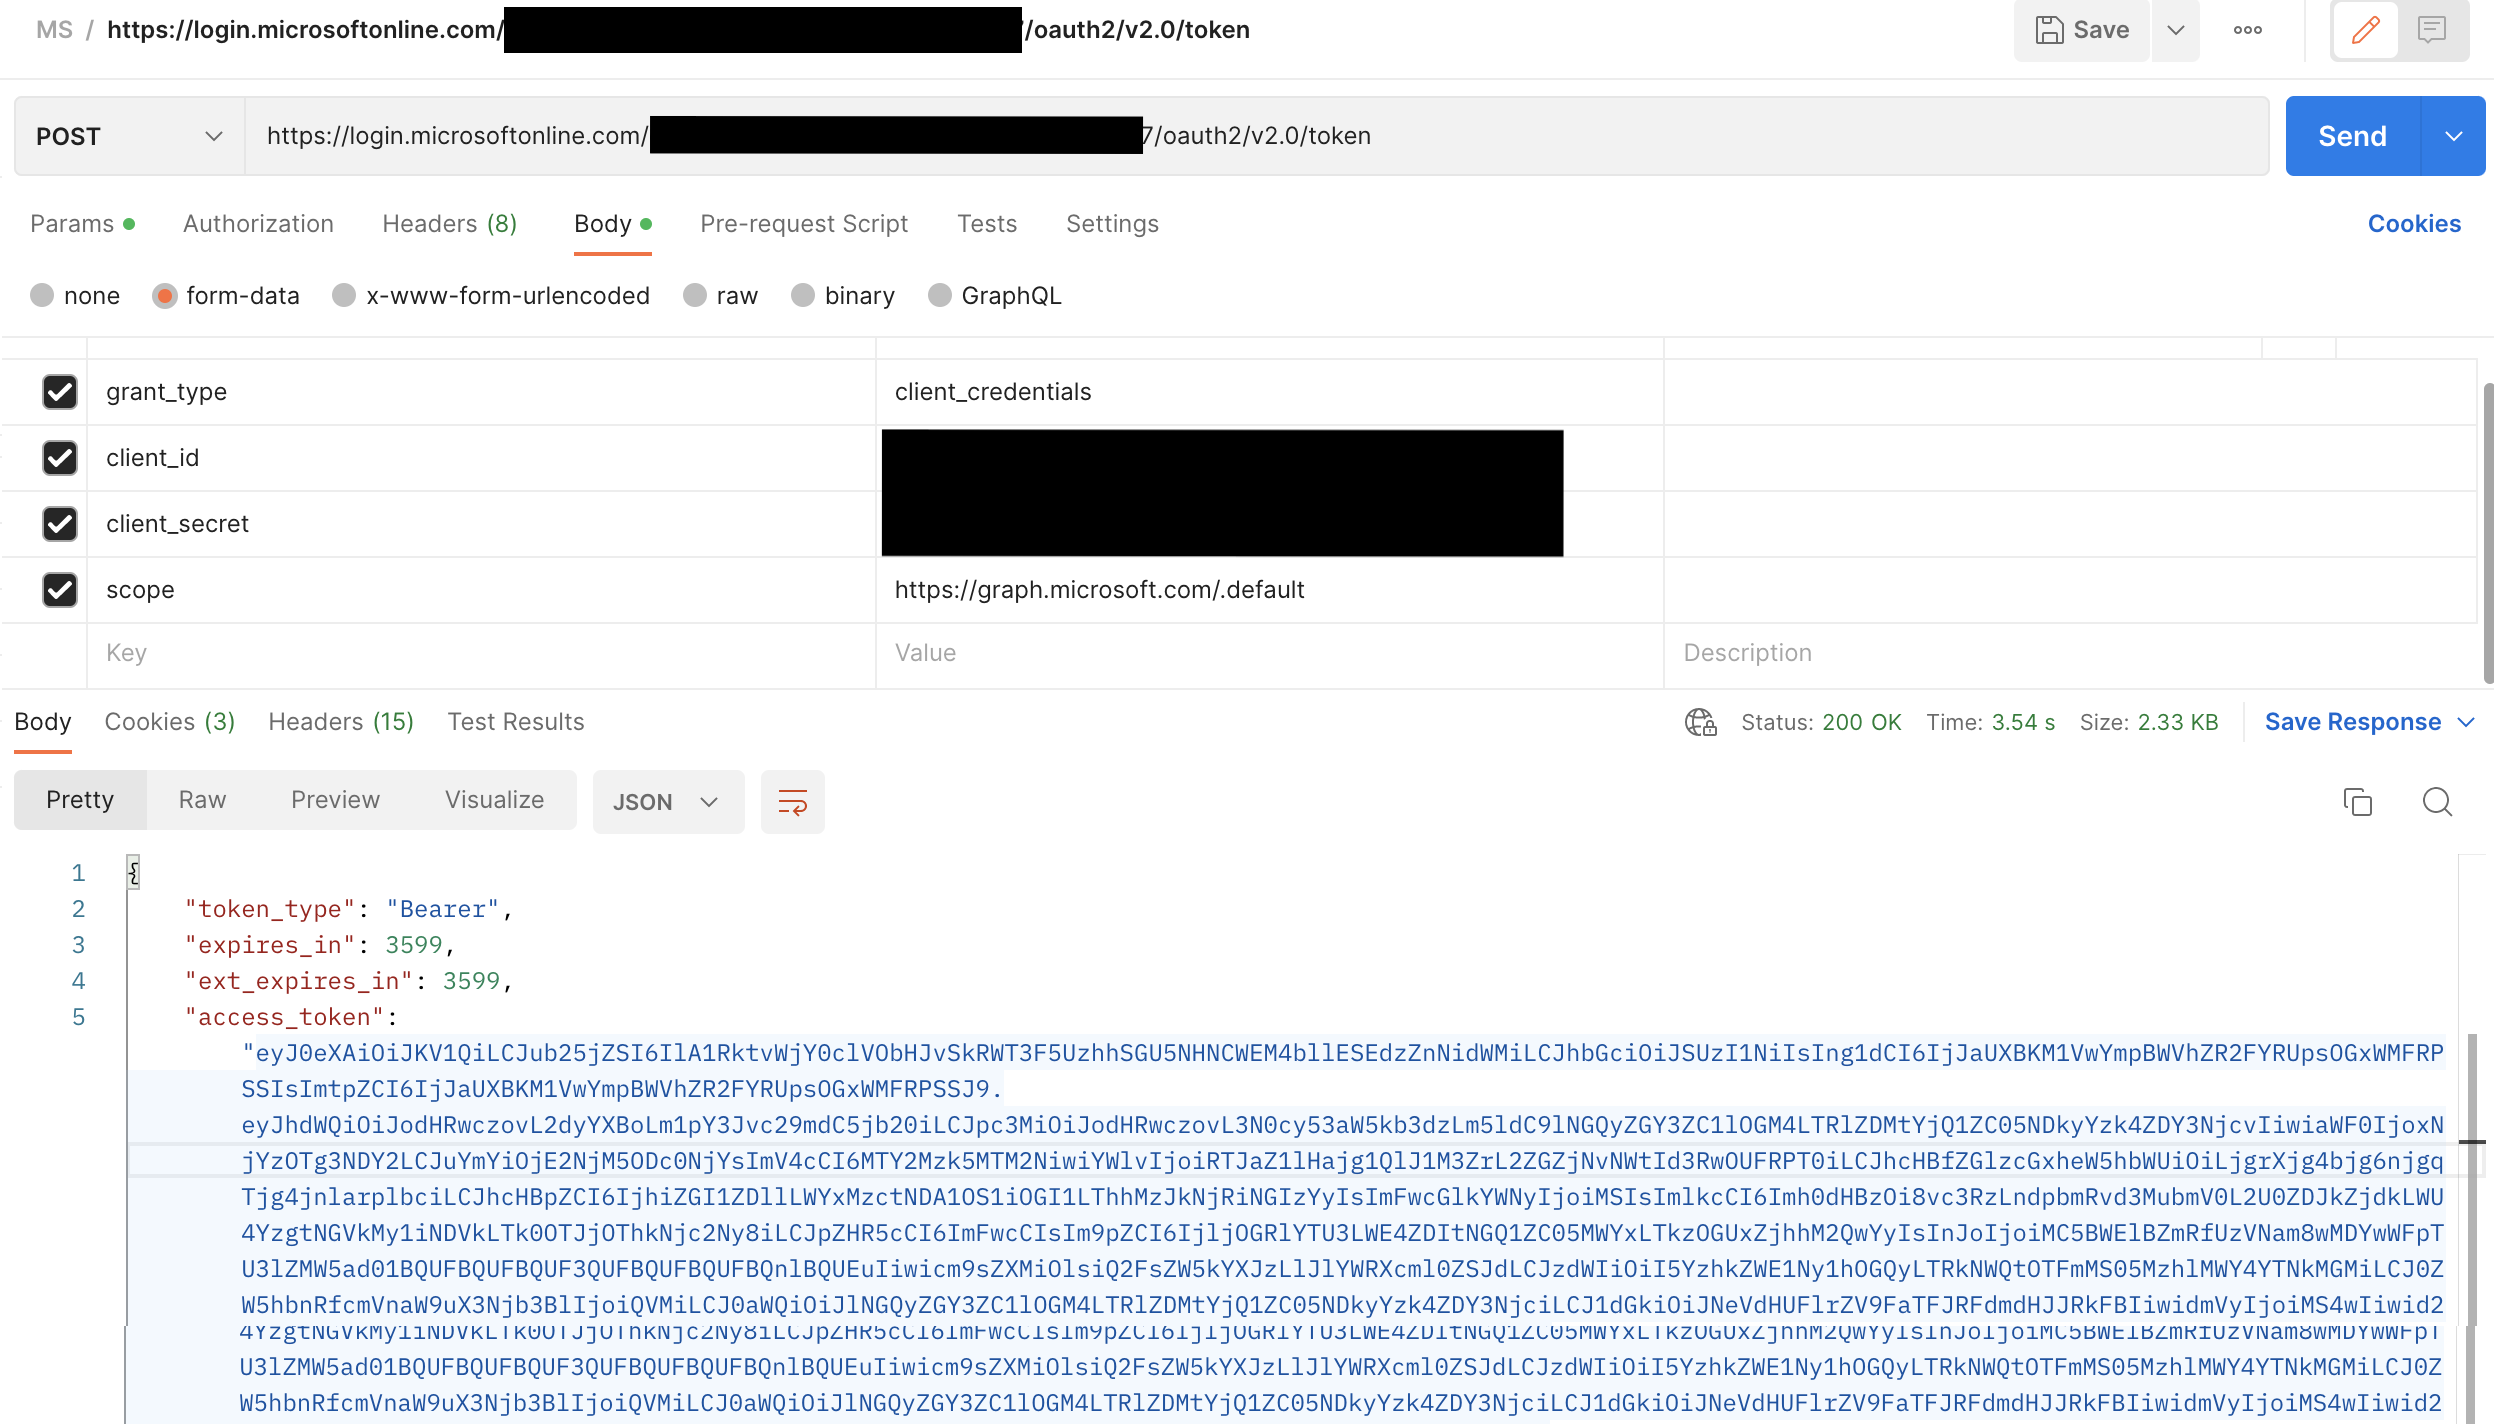The height and width of the screenshot is (1424, 2494).
Task: Search the response with magnifier icon
Action: pos(2437,802)
